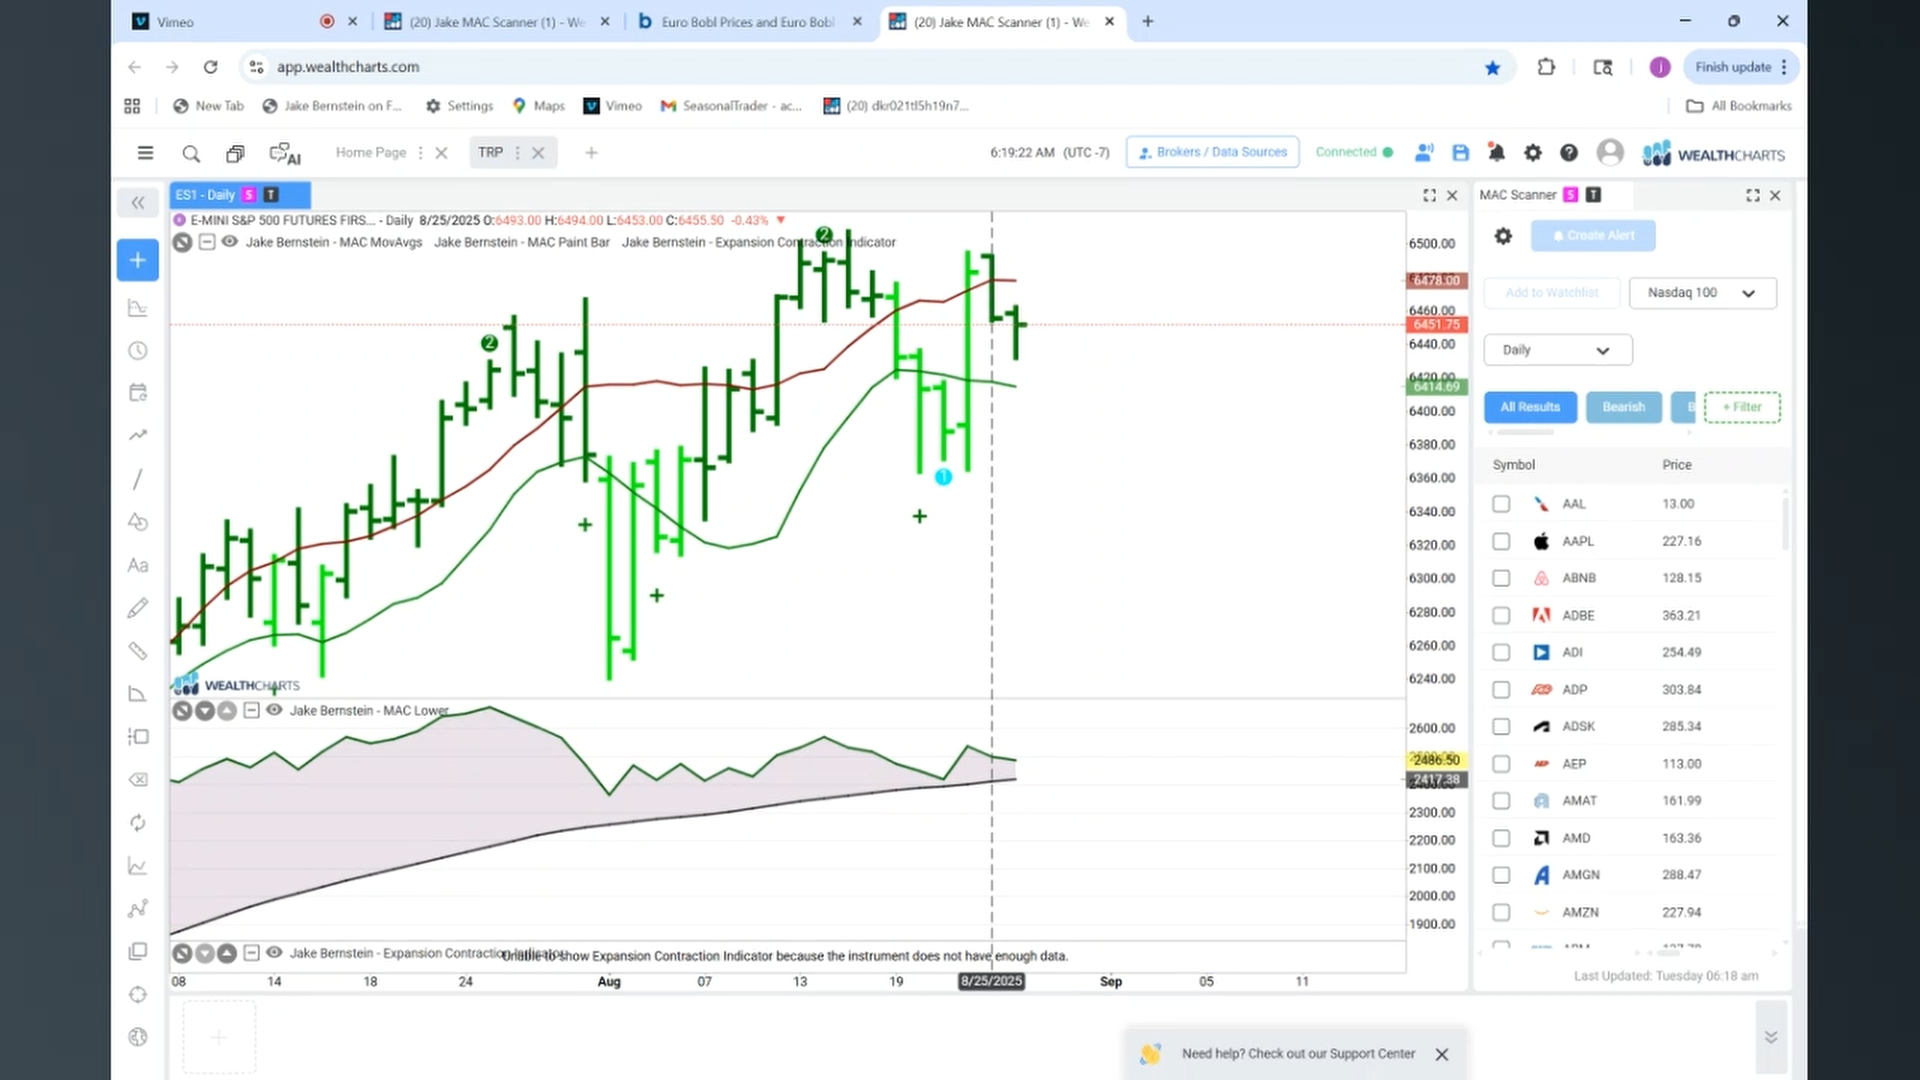Select the All Results filter tab

(x=1530, y=407)
